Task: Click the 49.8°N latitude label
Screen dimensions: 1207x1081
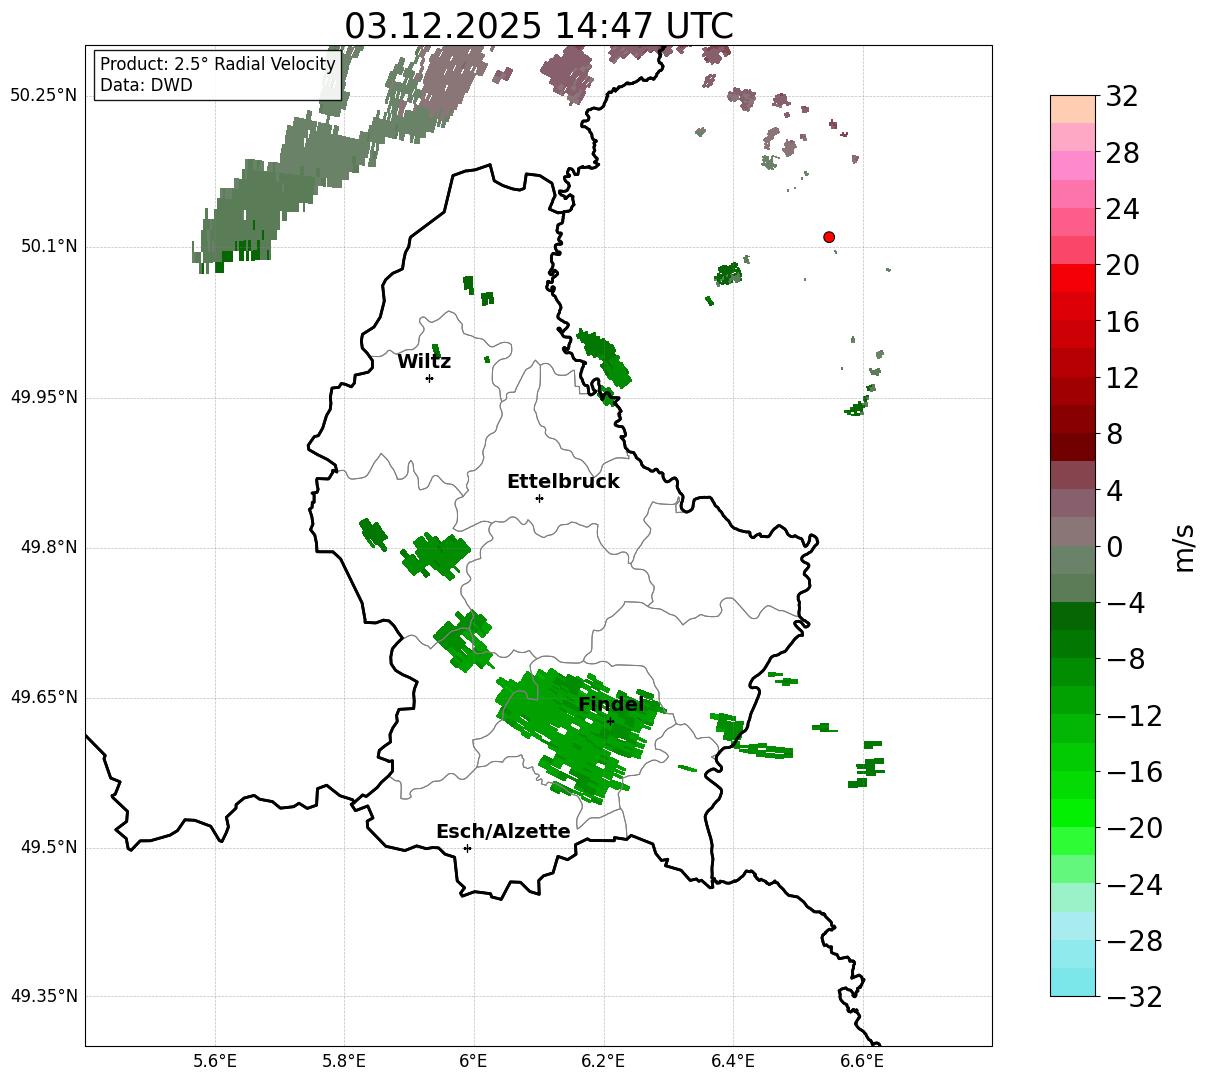Action: click(x=49, y=547)
